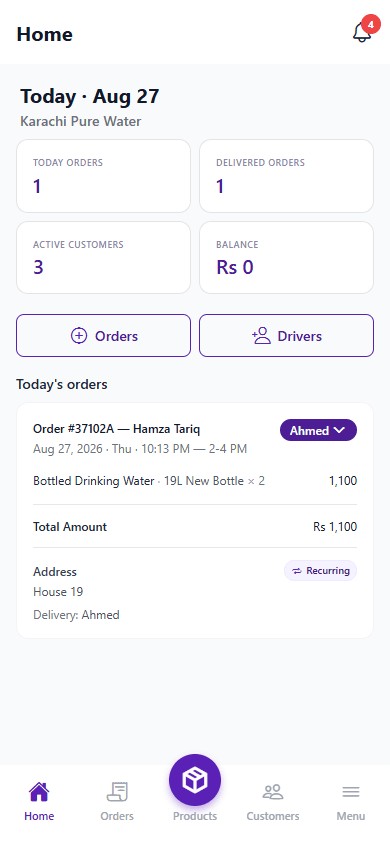Select the Active Customers card
390x844 pixels.
103,258
